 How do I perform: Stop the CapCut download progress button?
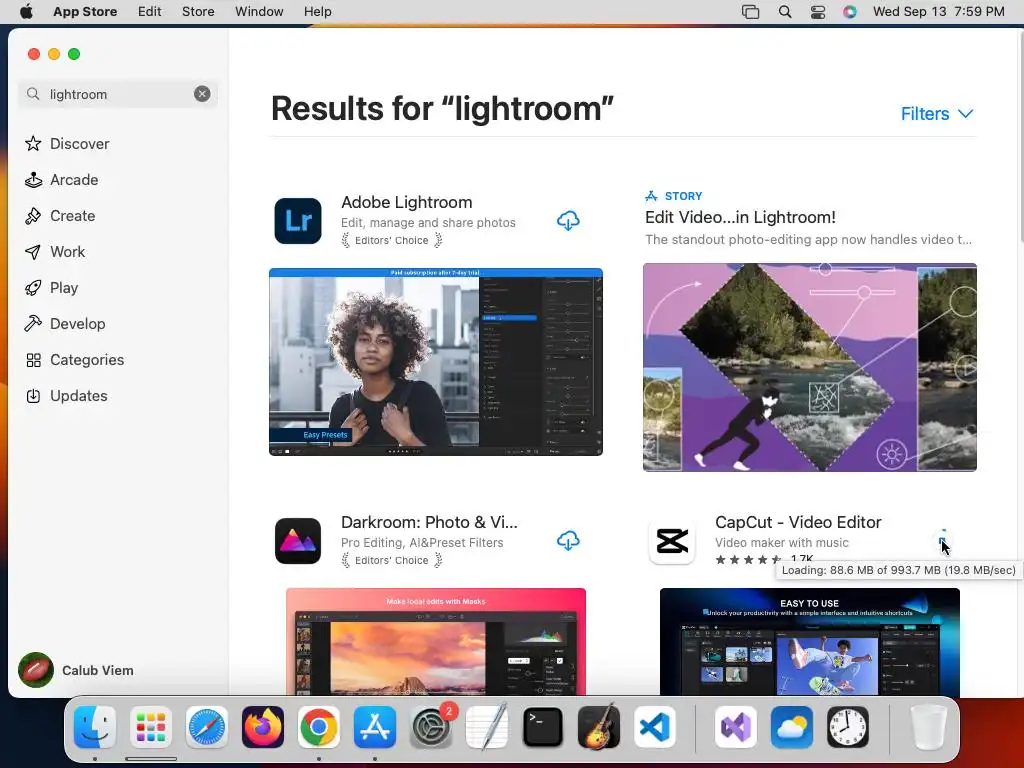point(942,541)
